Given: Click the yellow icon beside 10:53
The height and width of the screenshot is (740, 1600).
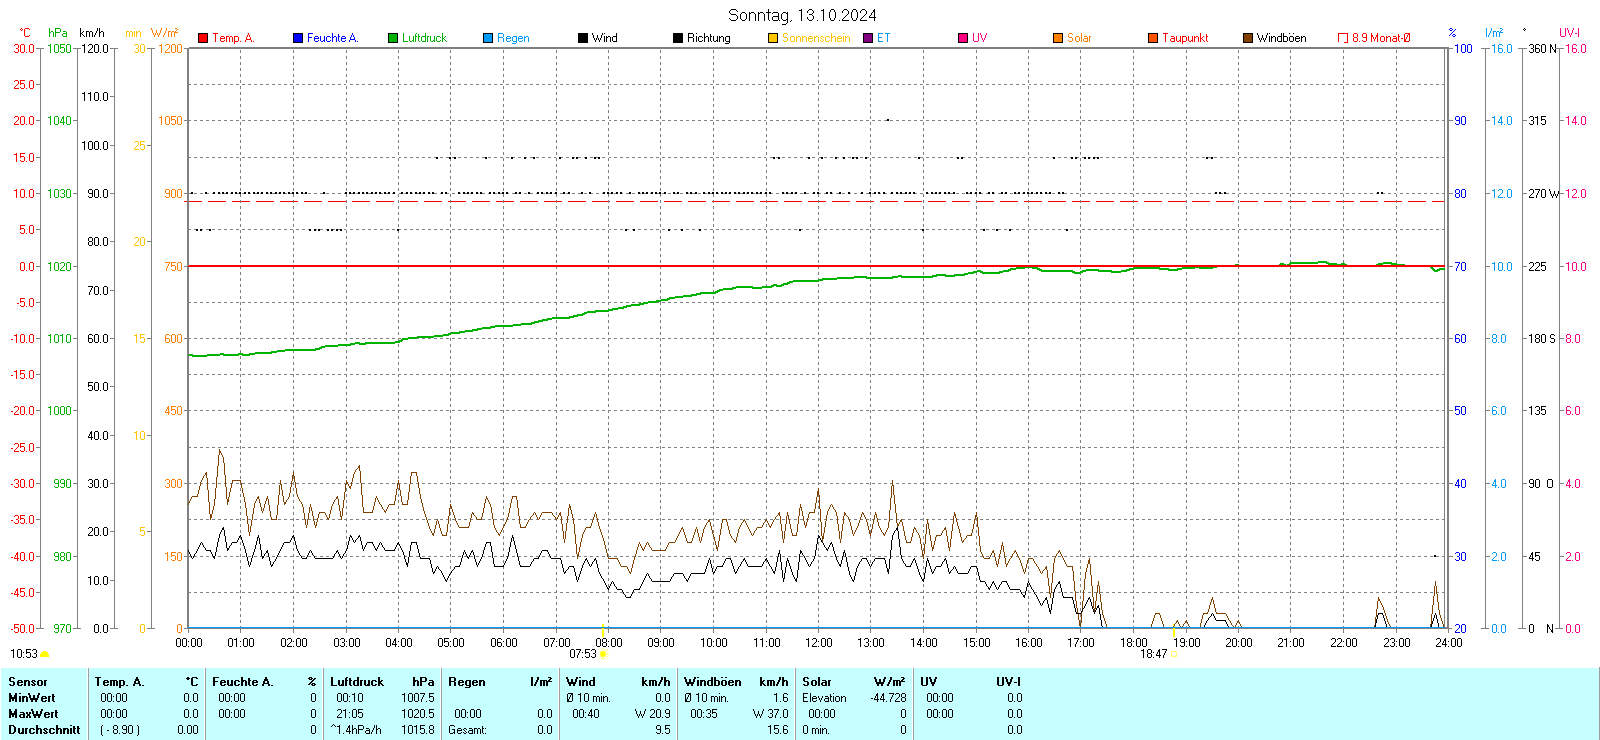Looking at the screenshot, I should coord(44,654).
